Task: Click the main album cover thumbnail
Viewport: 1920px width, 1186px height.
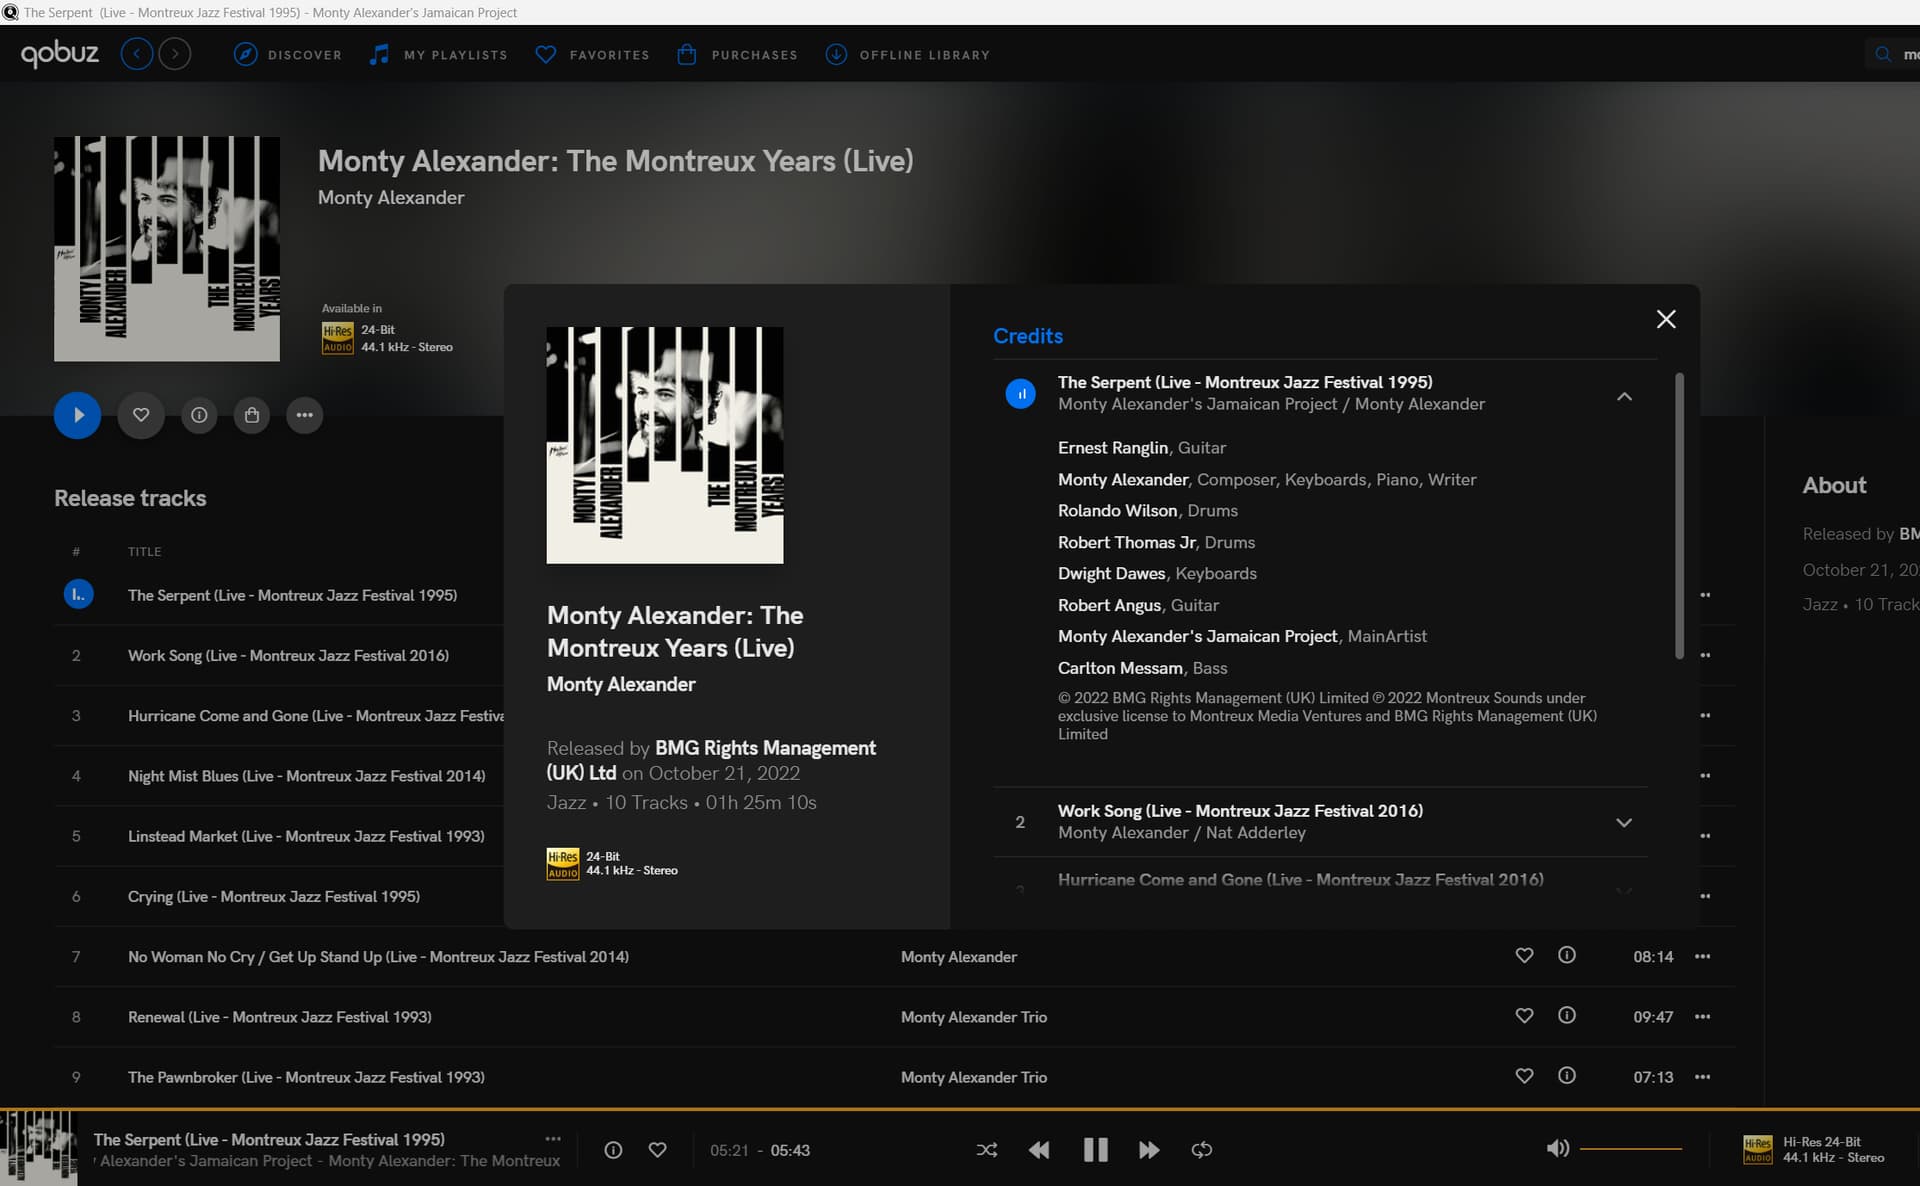Action: pyautogui.click(x=167, y=249)
